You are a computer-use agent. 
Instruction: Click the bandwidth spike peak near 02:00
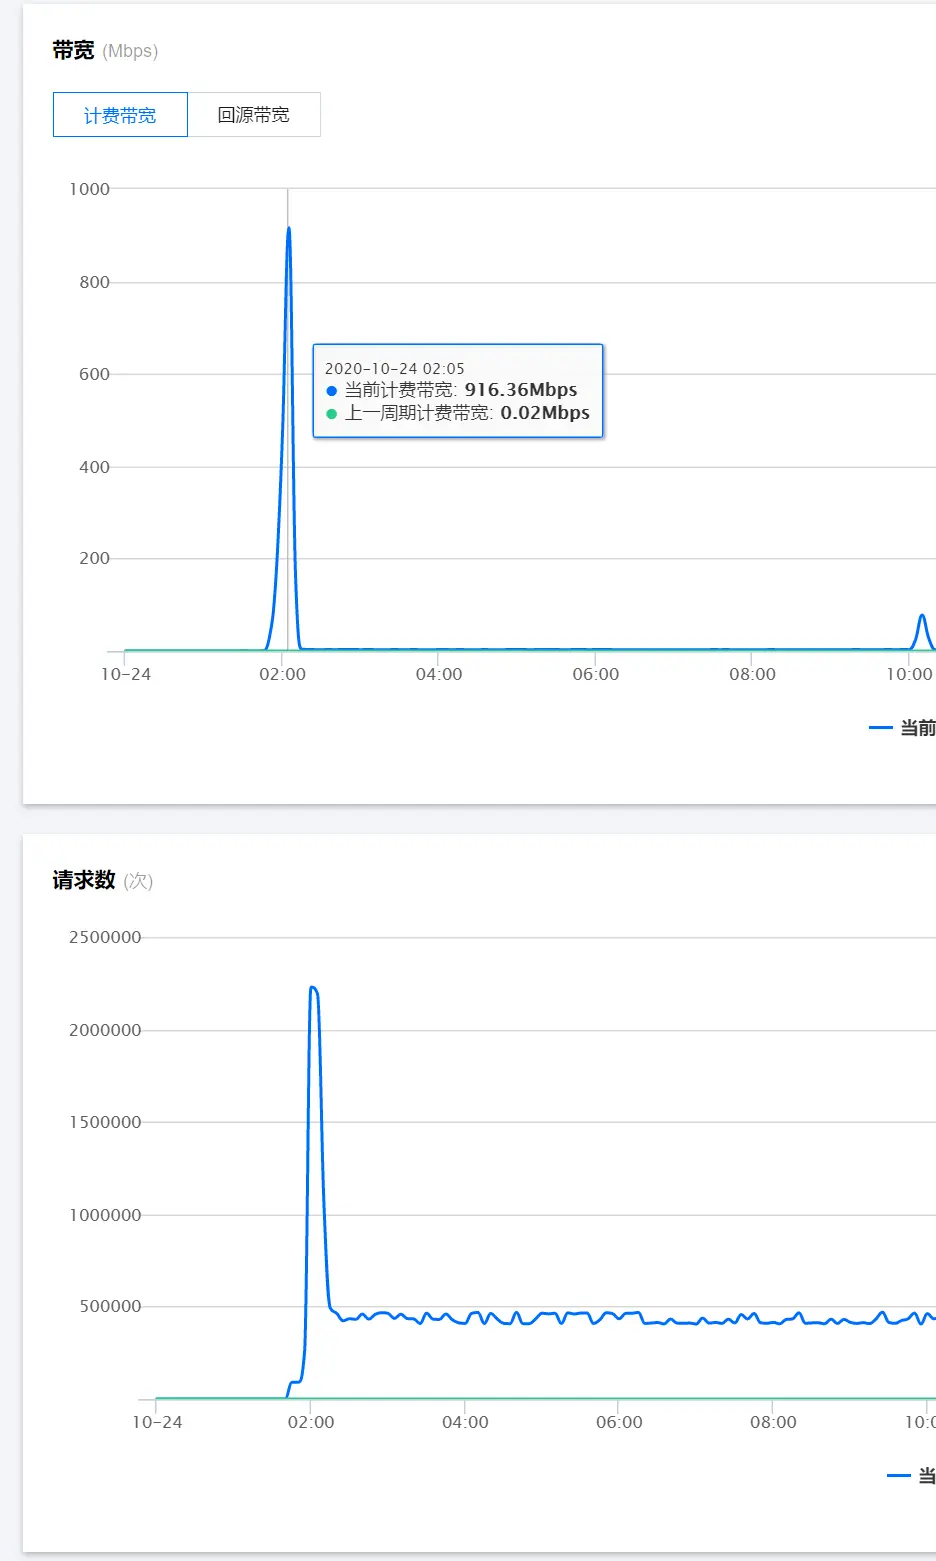point(289,229)
